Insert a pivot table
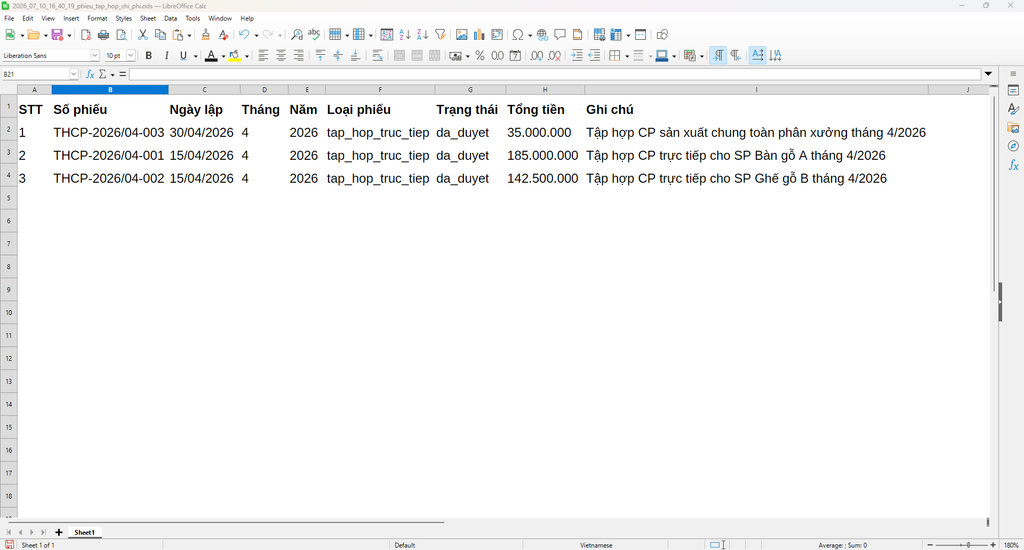 click(497, 35)
